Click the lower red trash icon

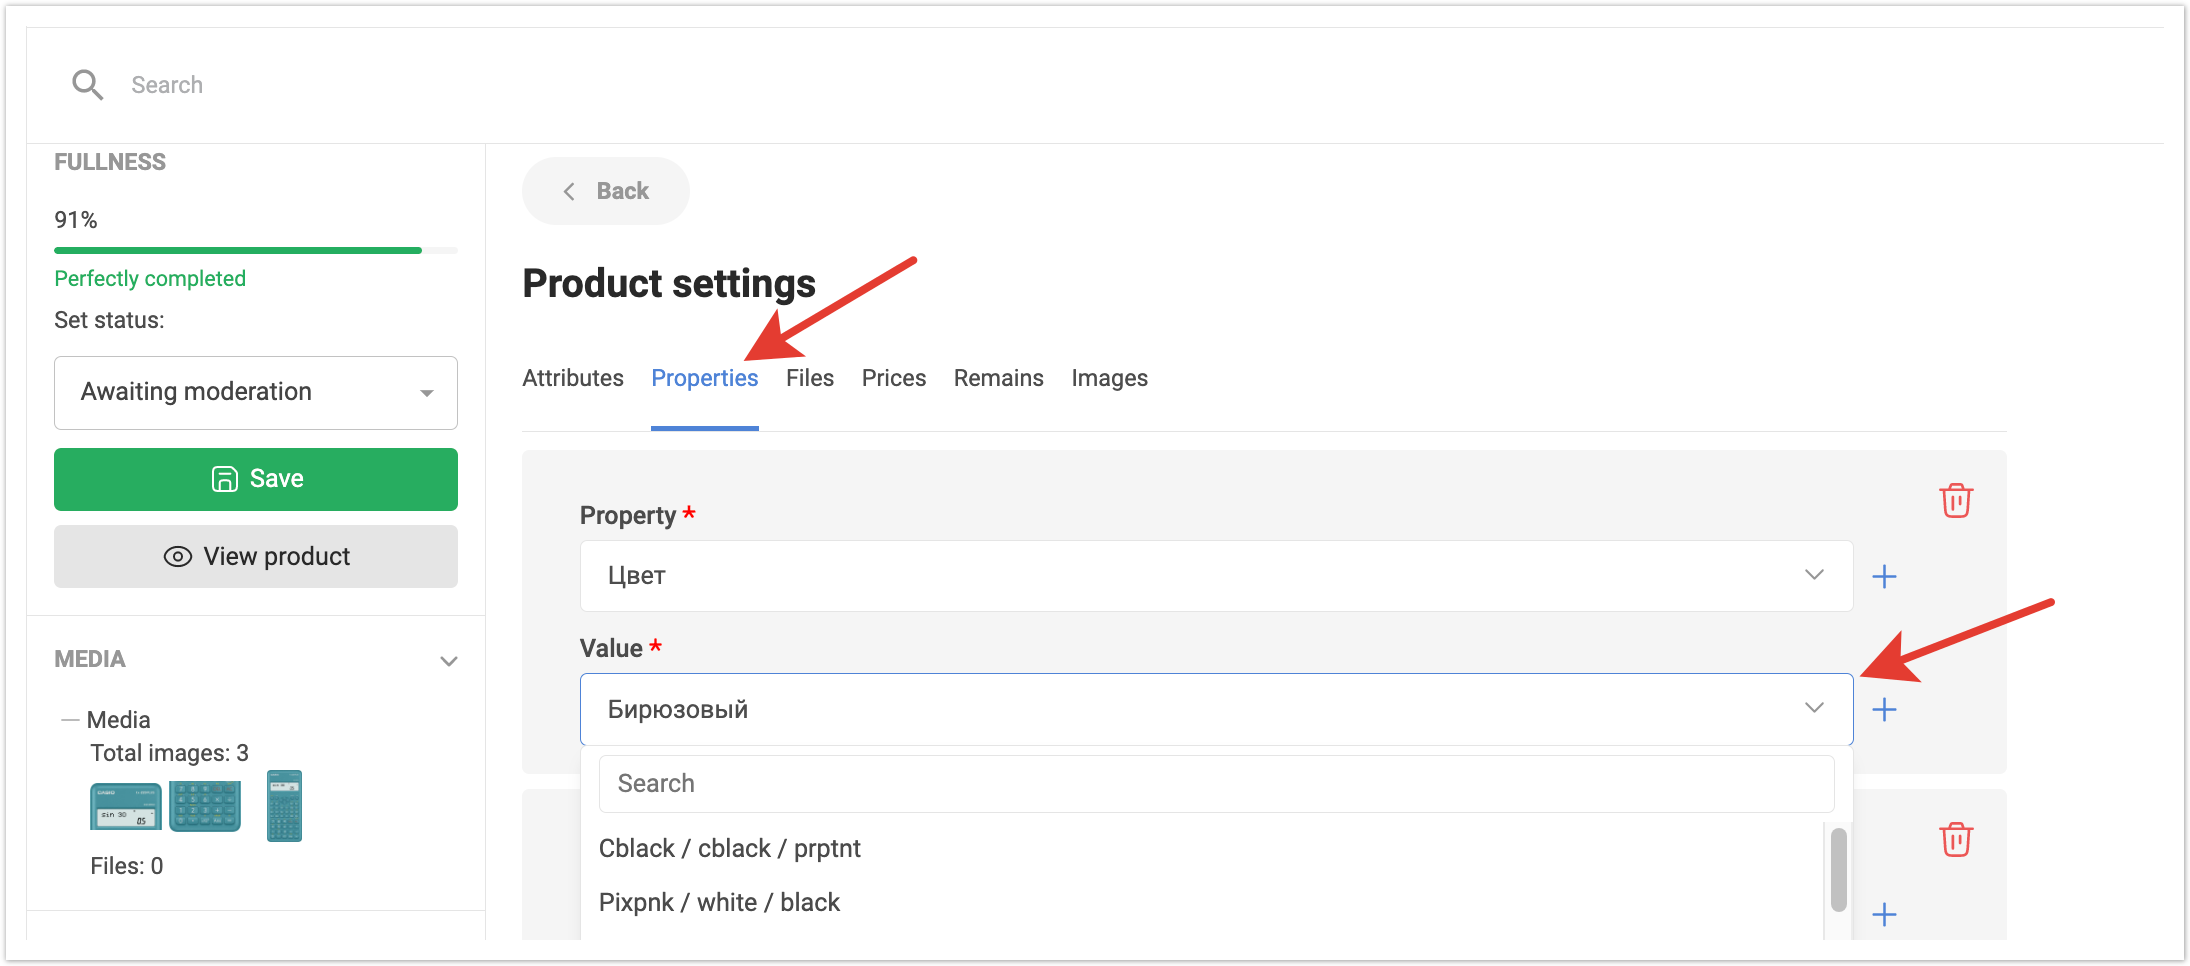click(x=1955, y=839)
